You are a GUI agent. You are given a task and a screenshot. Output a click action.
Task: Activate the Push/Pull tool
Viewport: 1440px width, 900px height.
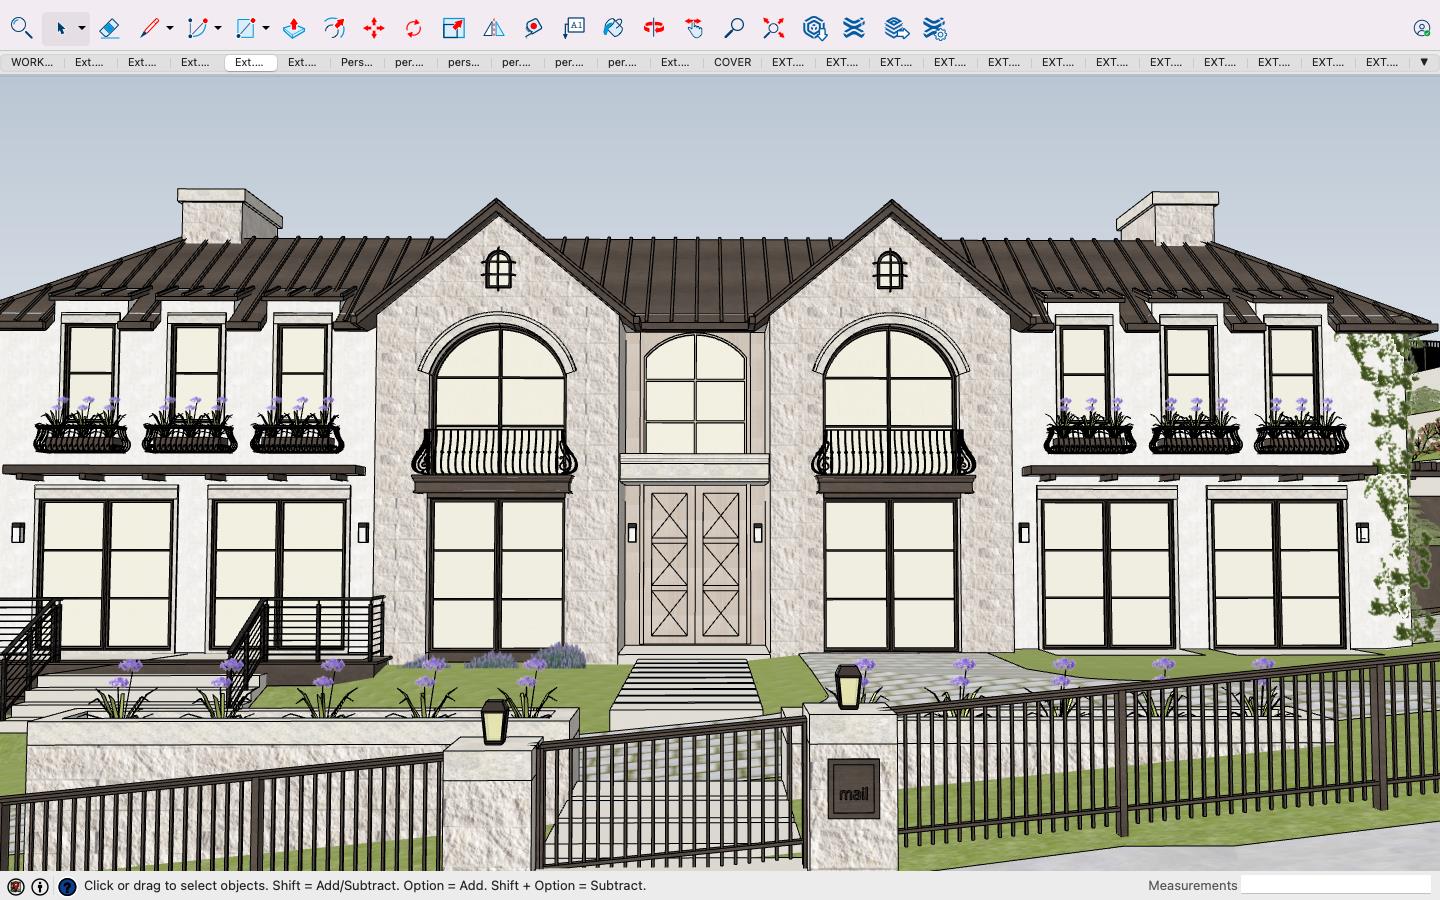pyautogui.click(x=294, y=28)
